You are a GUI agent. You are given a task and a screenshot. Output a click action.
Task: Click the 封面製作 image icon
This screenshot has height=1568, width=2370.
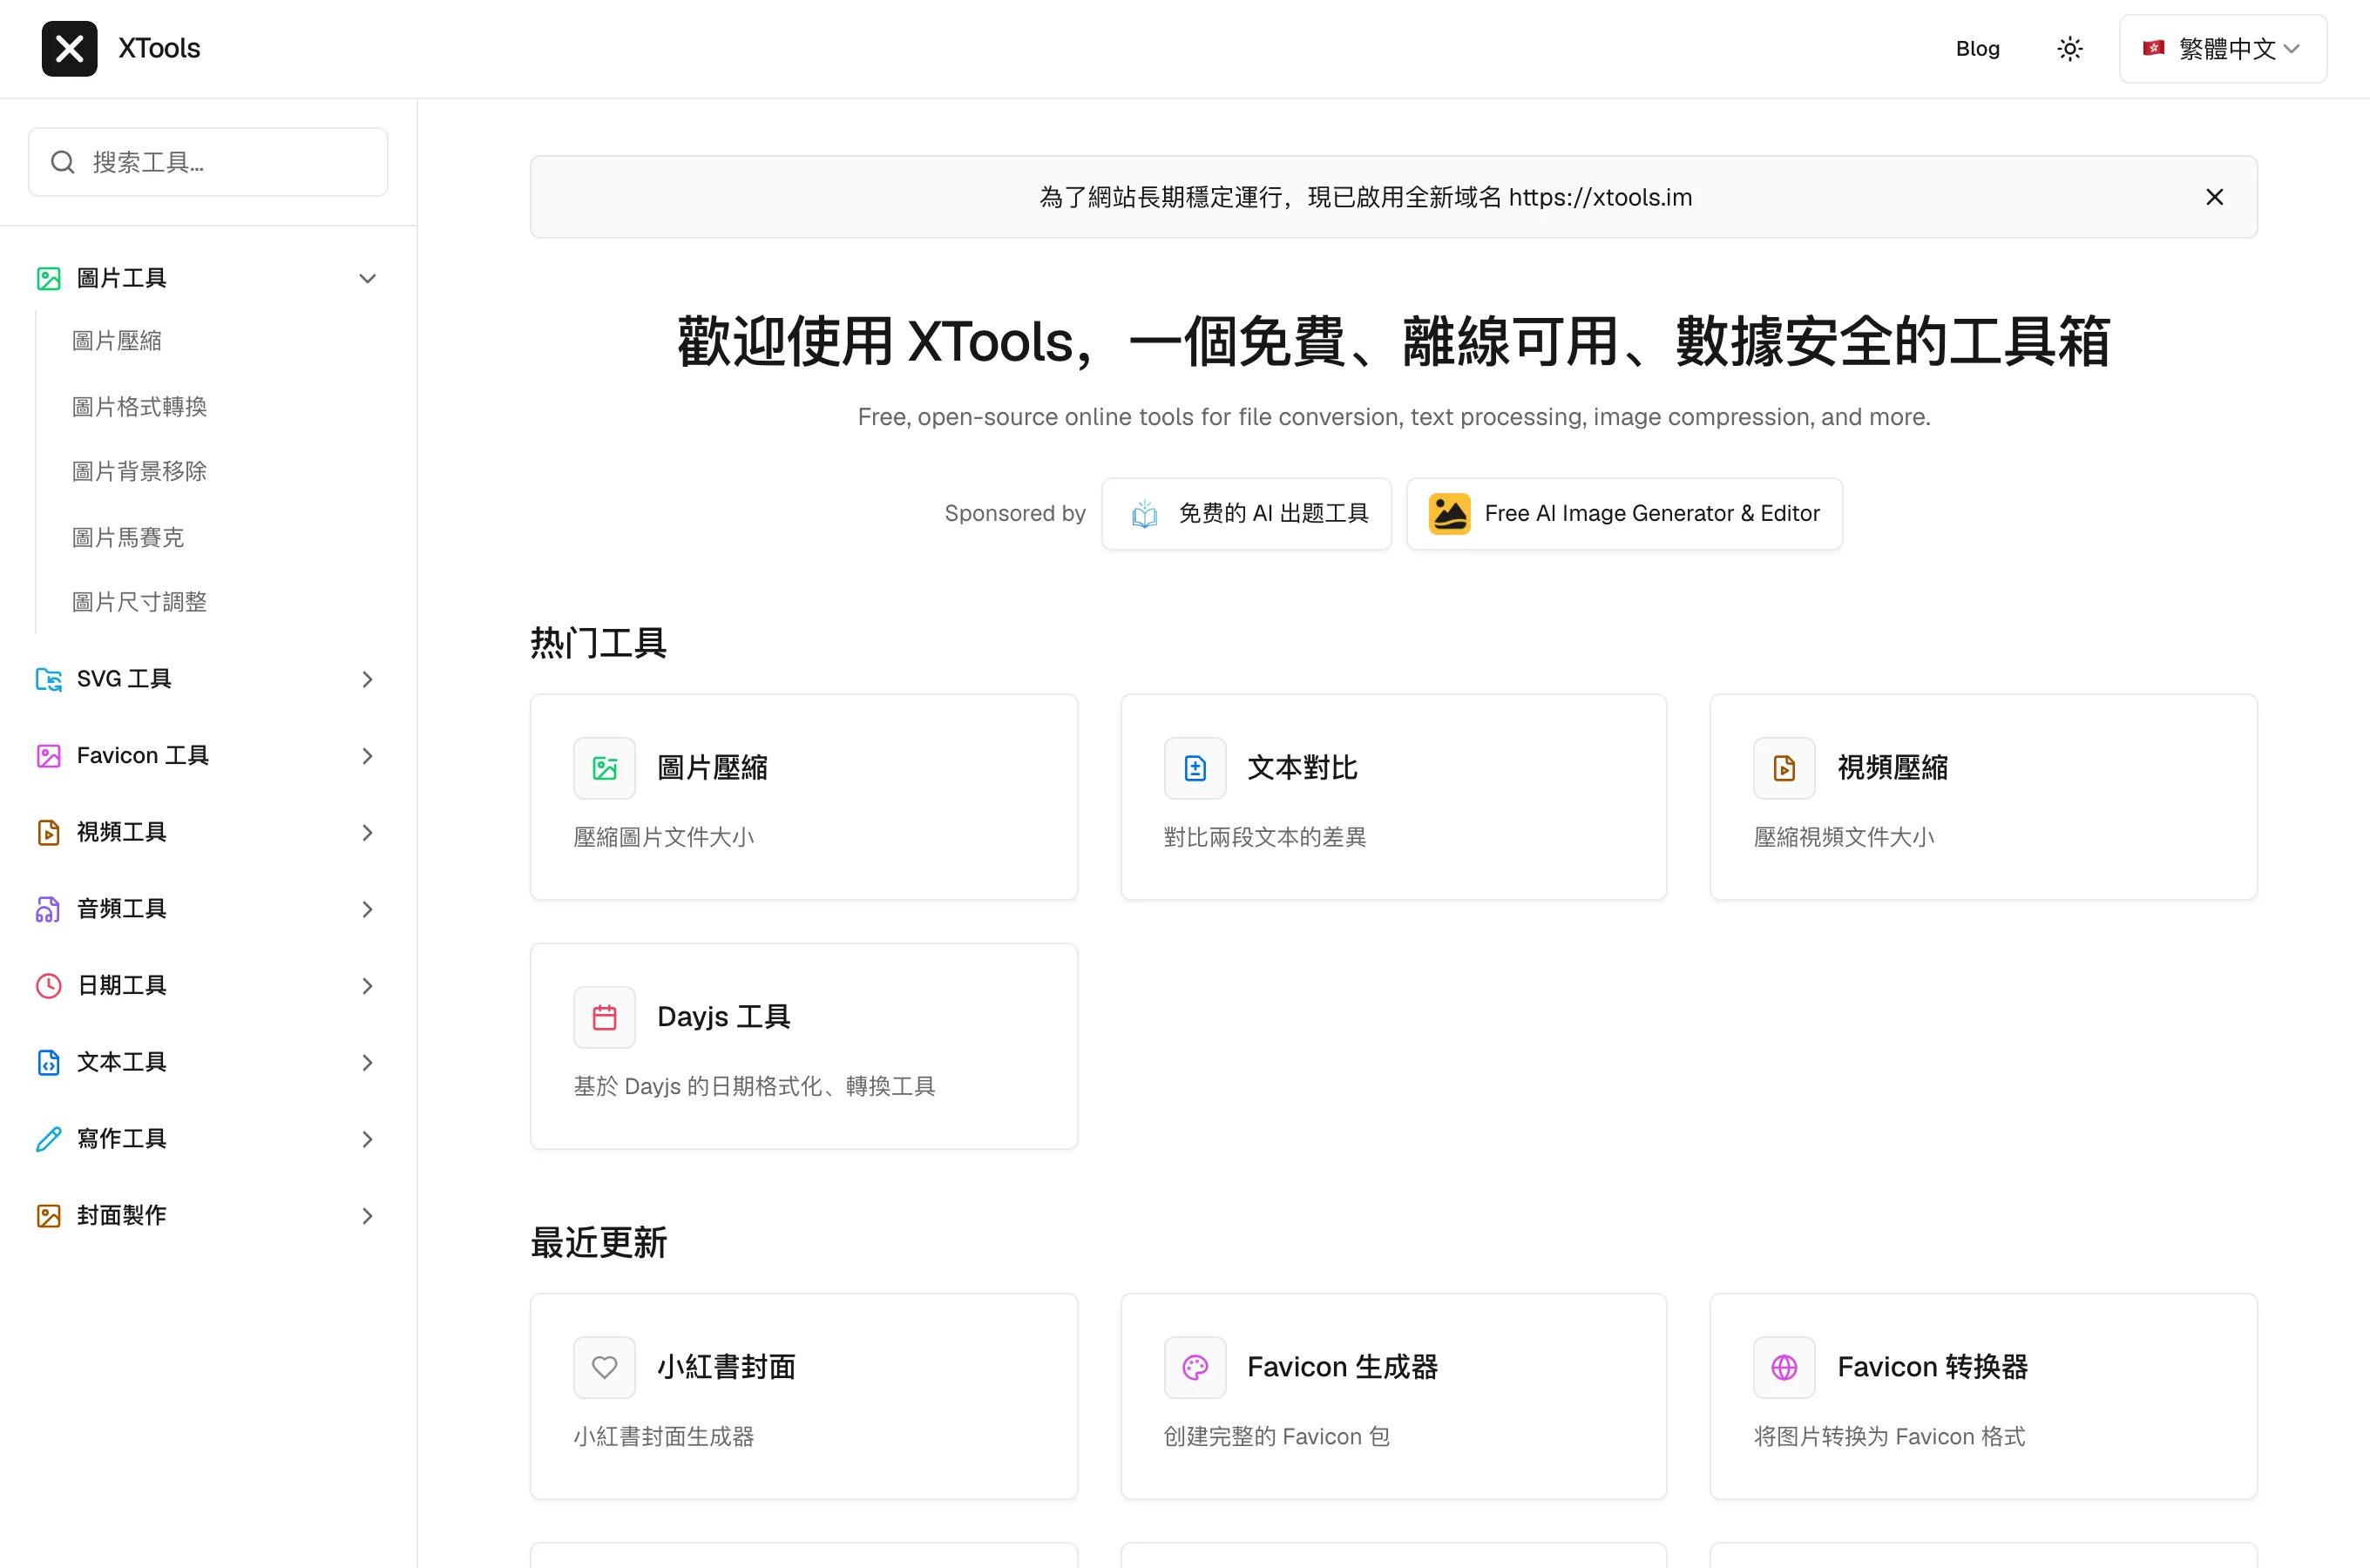(48, 1216)
